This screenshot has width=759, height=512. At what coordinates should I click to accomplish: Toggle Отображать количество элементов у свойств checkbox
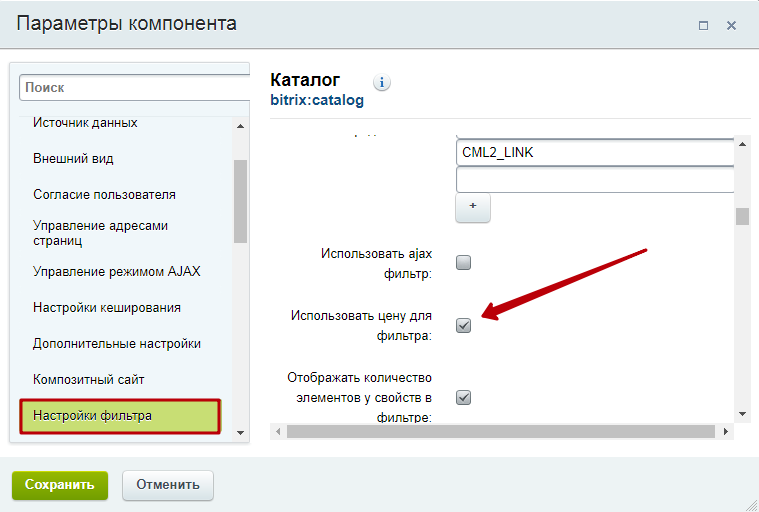[x=463, y=397]
